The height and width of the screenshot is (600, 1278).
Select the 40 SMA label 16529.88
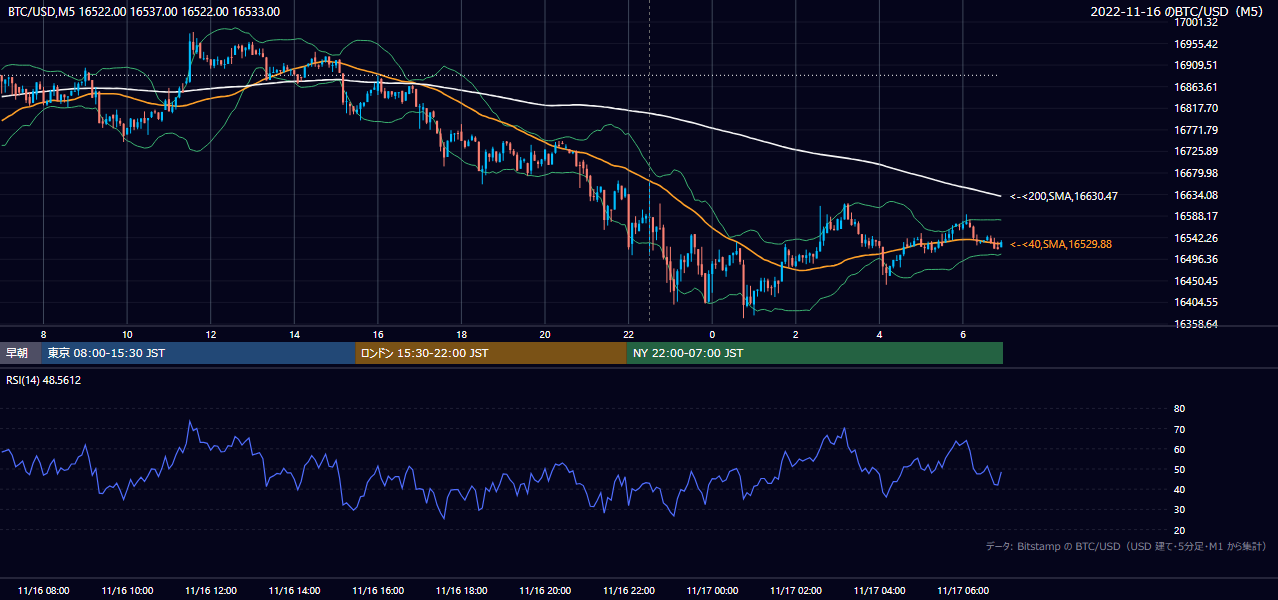(1061, 244)
